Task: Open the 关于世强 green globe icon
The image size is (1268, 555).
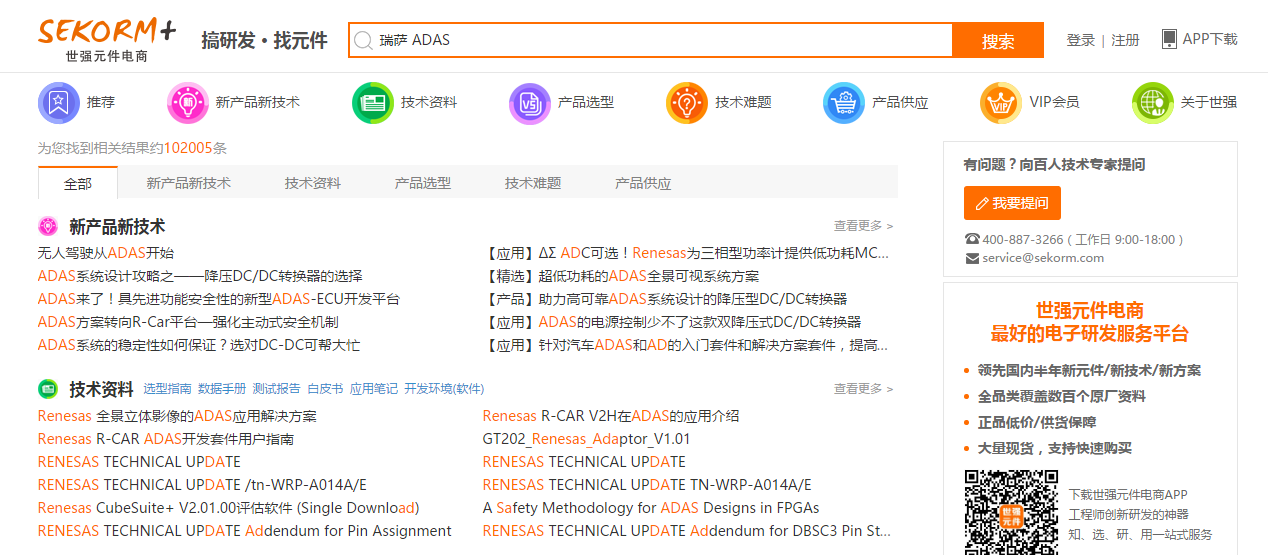Action: pyautogui.click(x=1153, y=103)
